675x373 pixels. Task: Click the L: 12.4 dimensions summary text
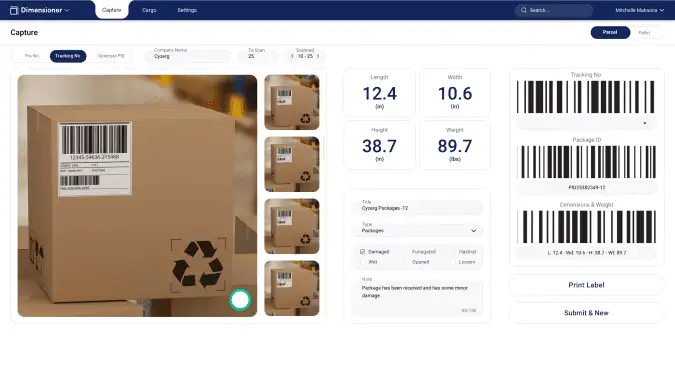586,253
